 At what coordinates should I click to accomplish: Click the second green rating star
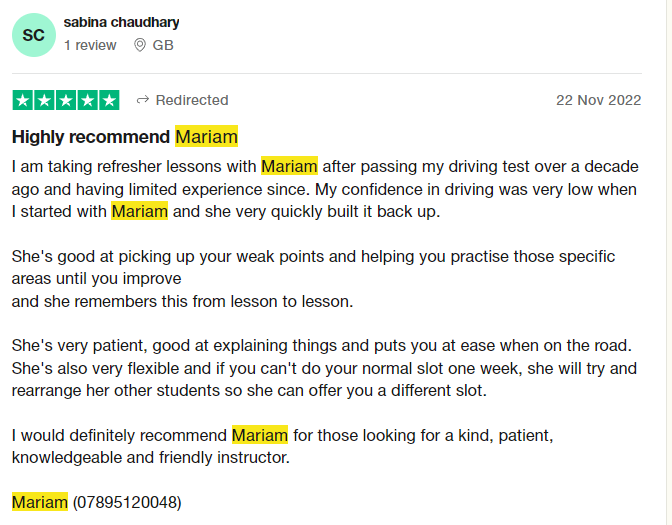[x=45, y=100]
